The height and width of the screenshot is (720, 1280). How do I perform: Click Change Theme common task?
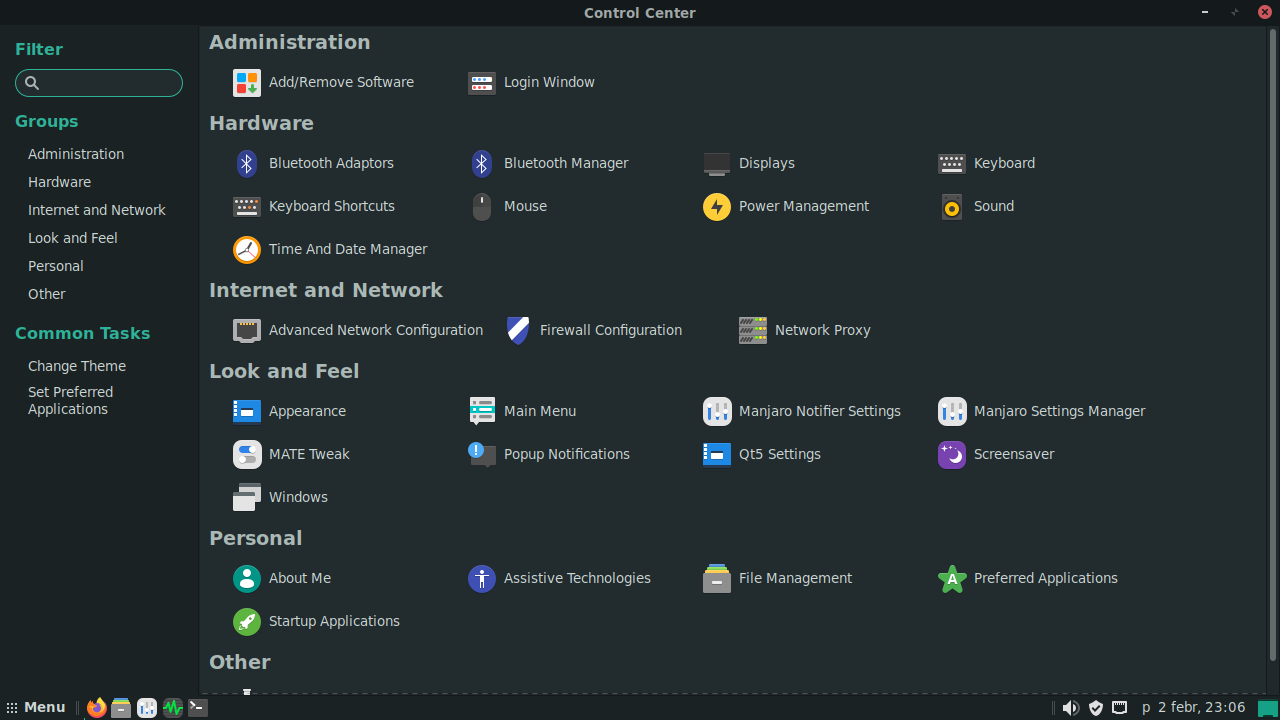point(77,366)
